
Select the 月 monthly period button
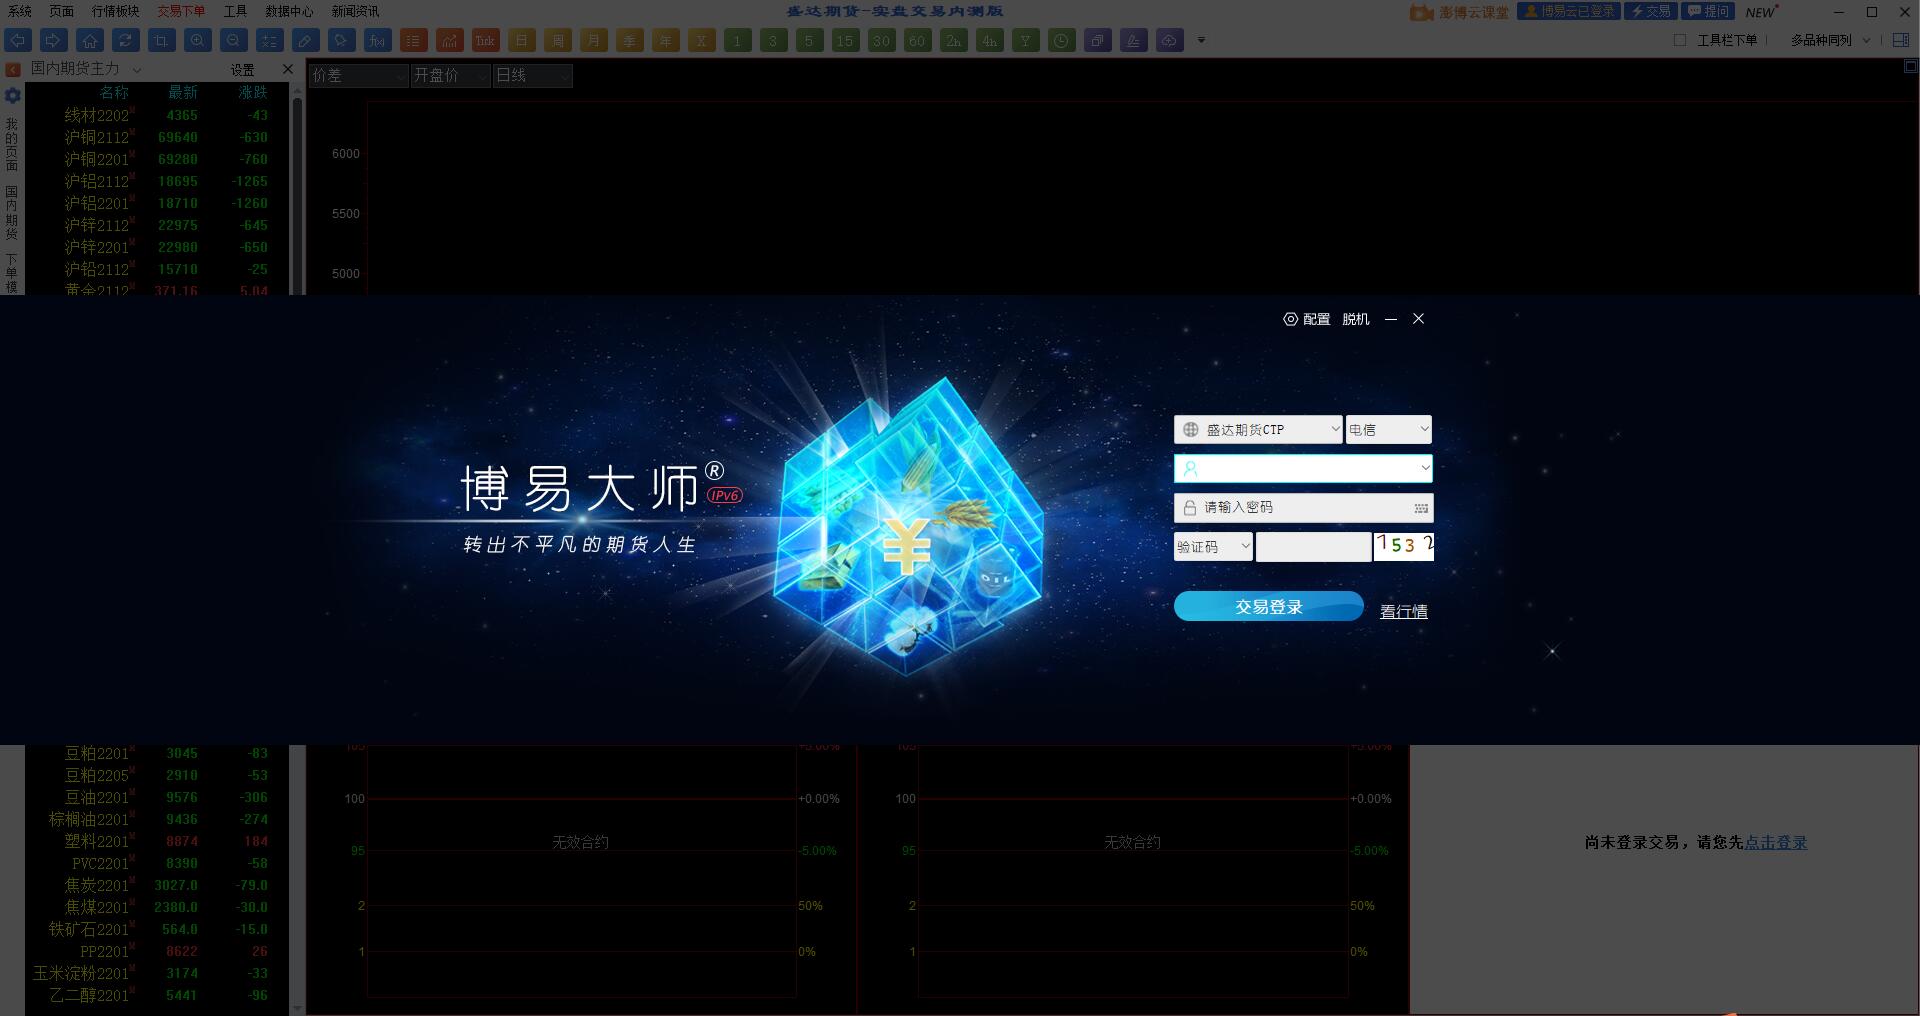point(594,40)
